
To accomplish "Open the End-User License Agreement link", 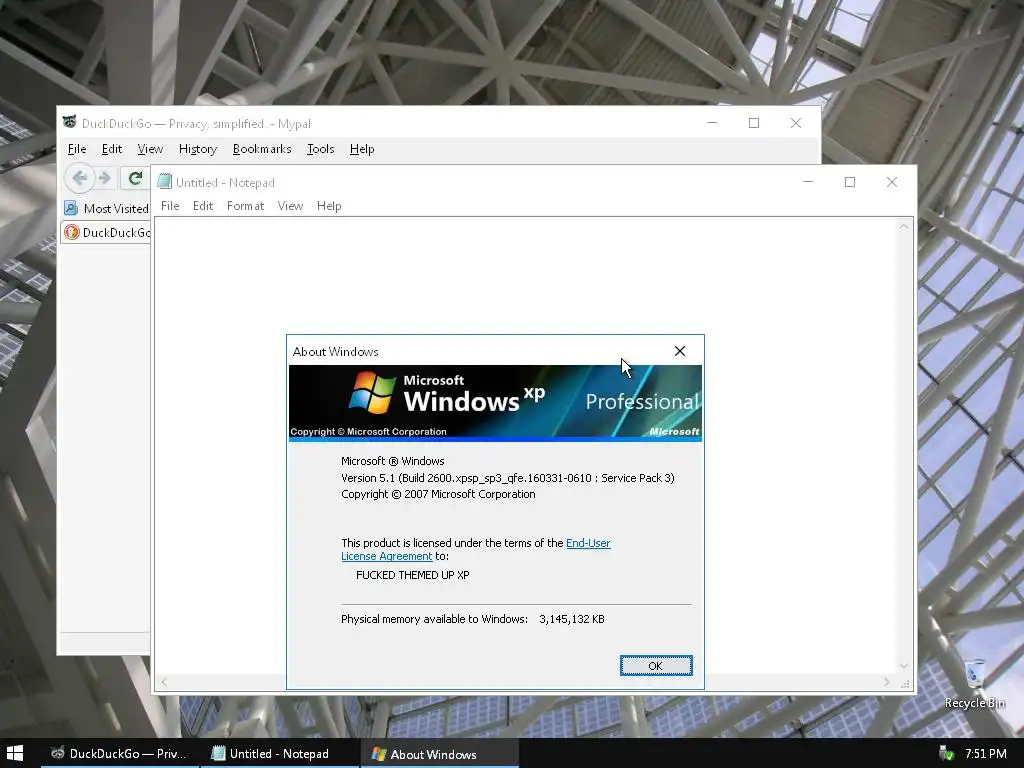I will 475,549.
